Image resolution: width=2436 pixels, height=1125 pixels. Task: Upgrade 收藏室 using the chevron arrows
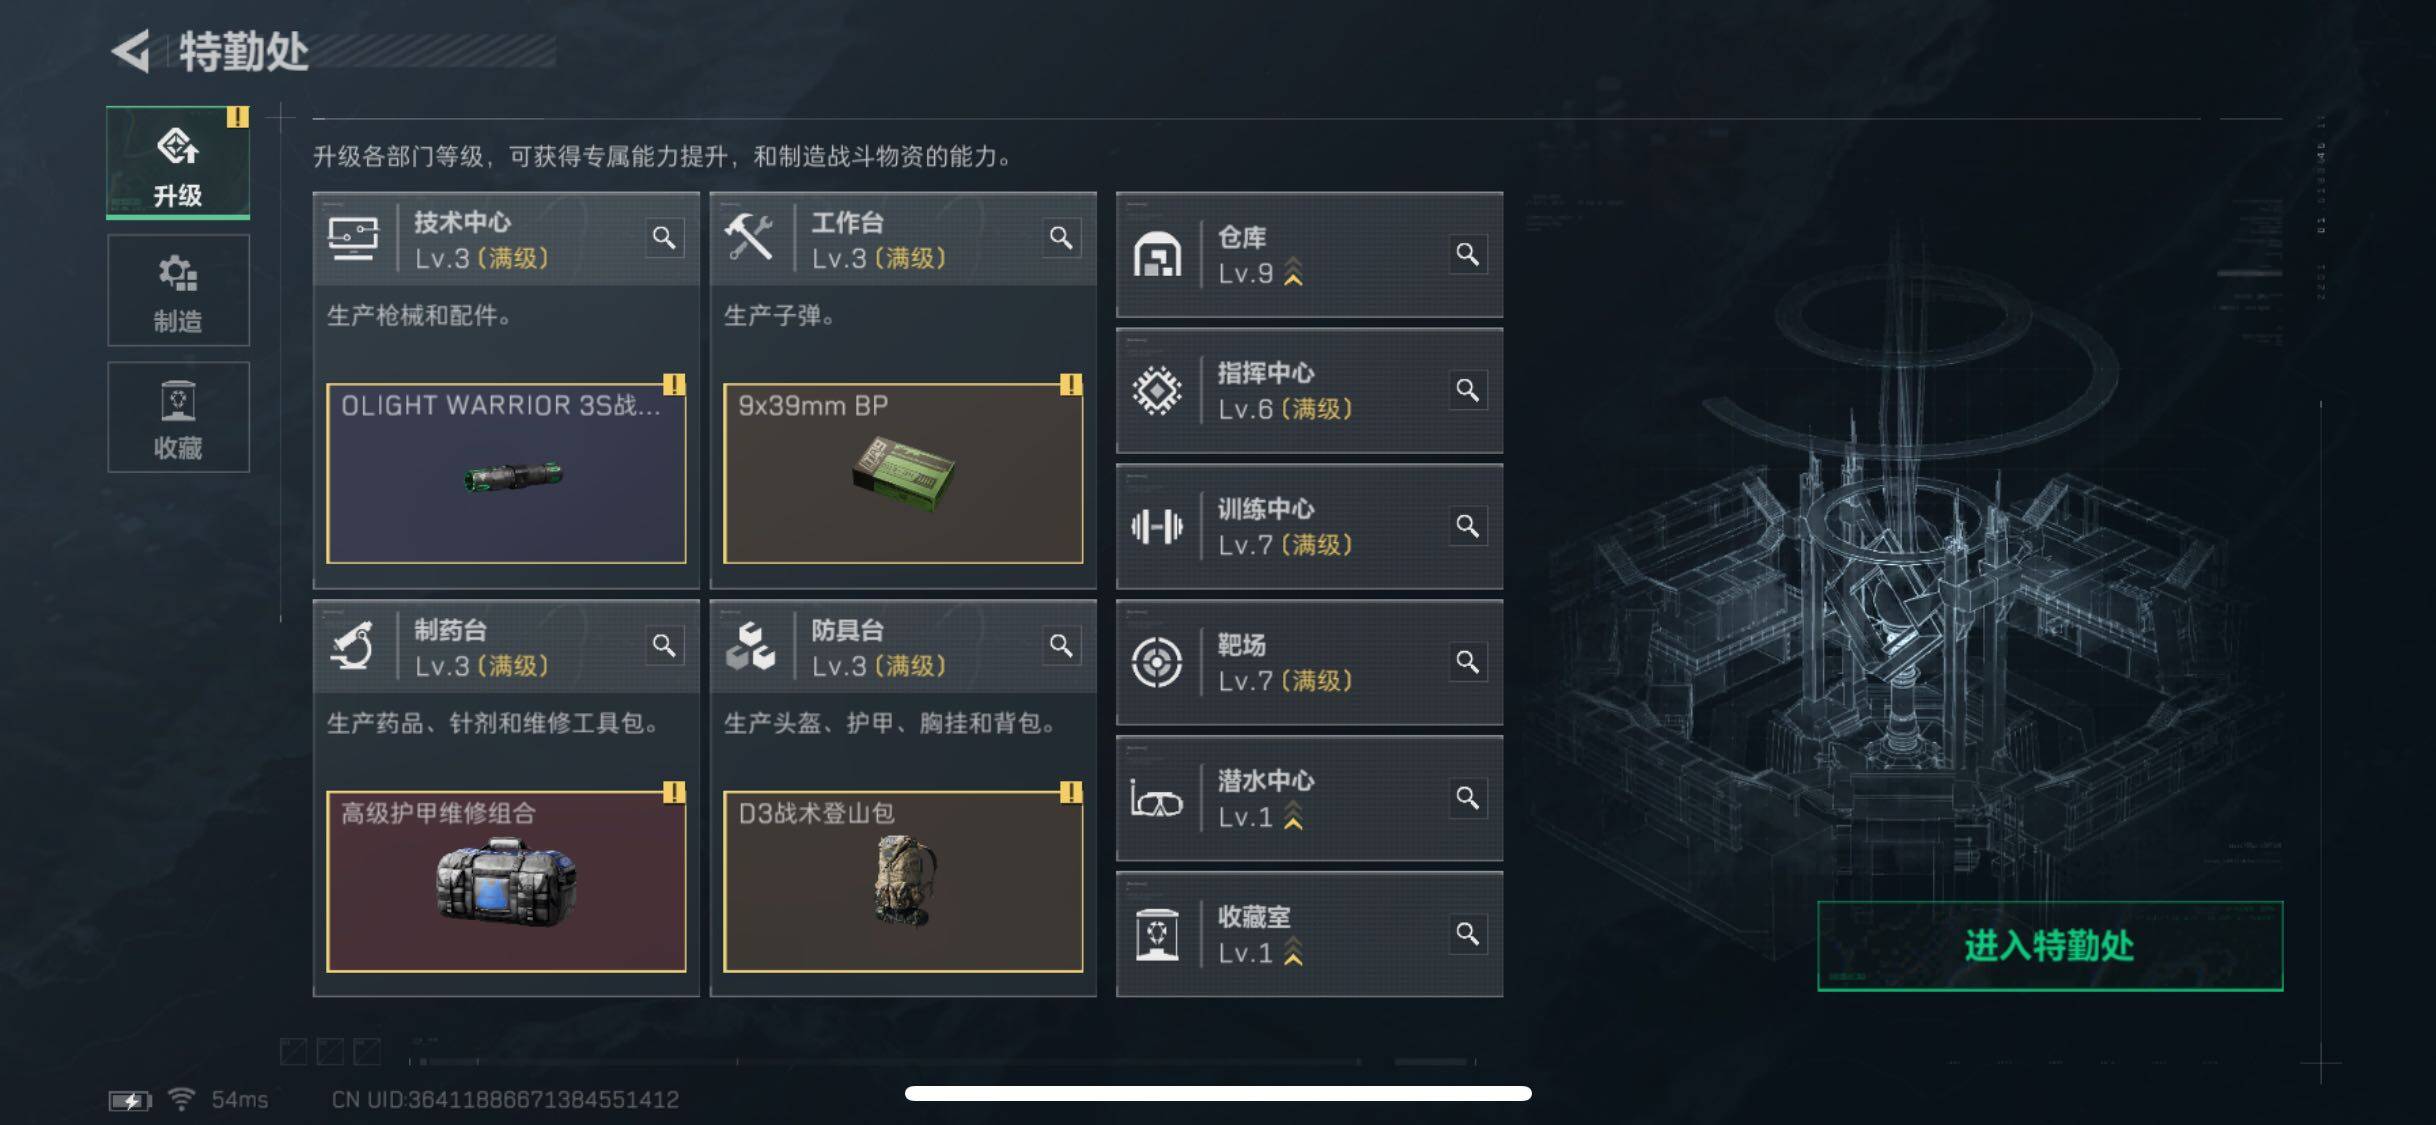pyautogui.click(x=1293, y=952)
